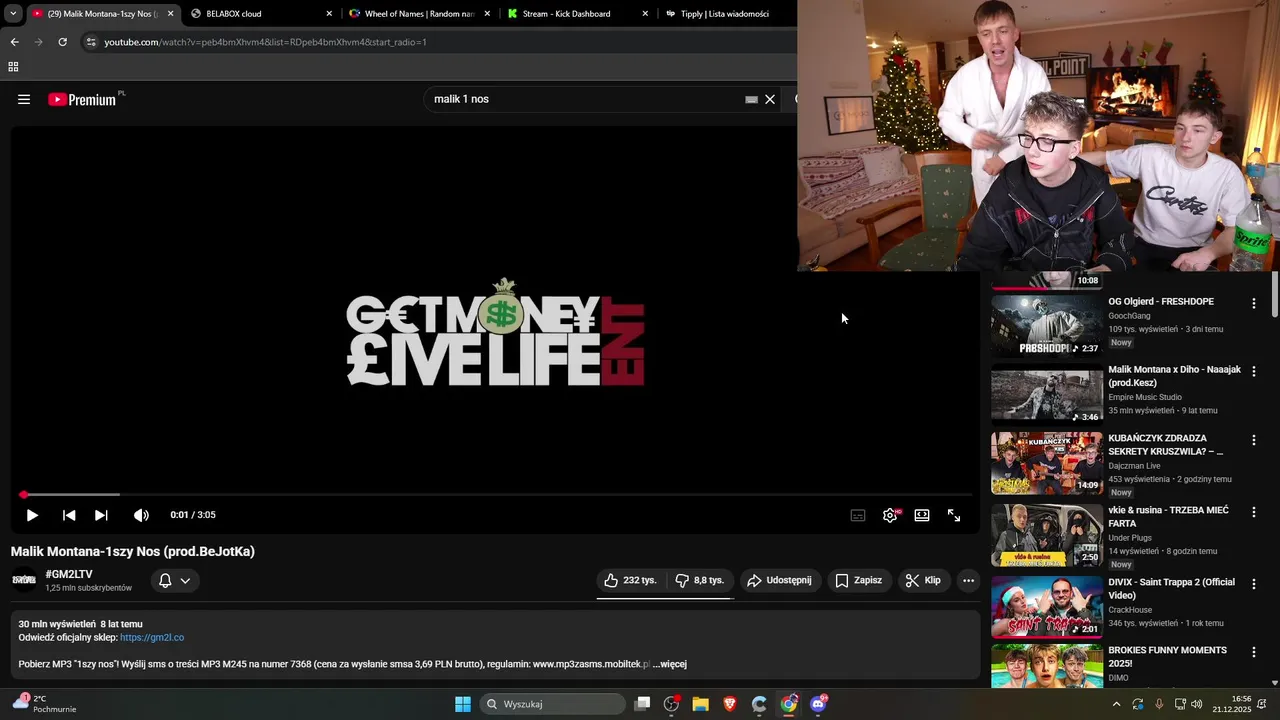Switch to theater mode icon

click(922, 515)
